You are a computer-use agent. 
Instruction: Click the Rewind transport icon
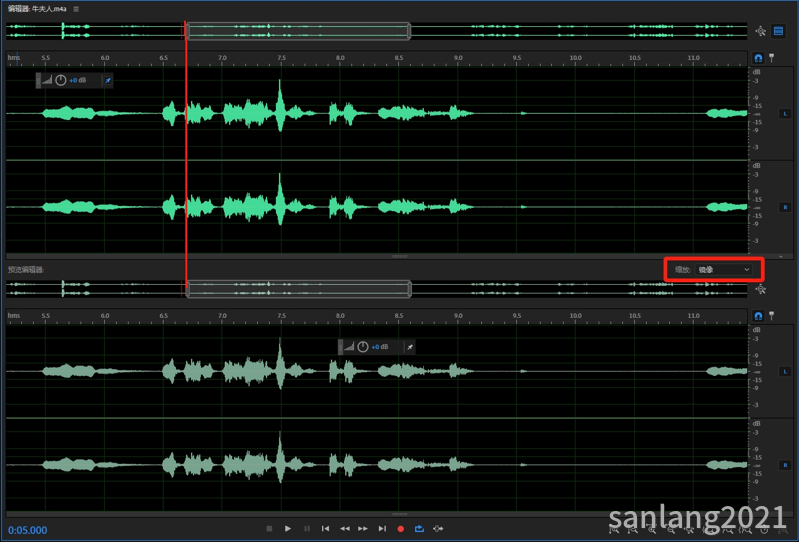pyautogui.click(x=345, y=528)
